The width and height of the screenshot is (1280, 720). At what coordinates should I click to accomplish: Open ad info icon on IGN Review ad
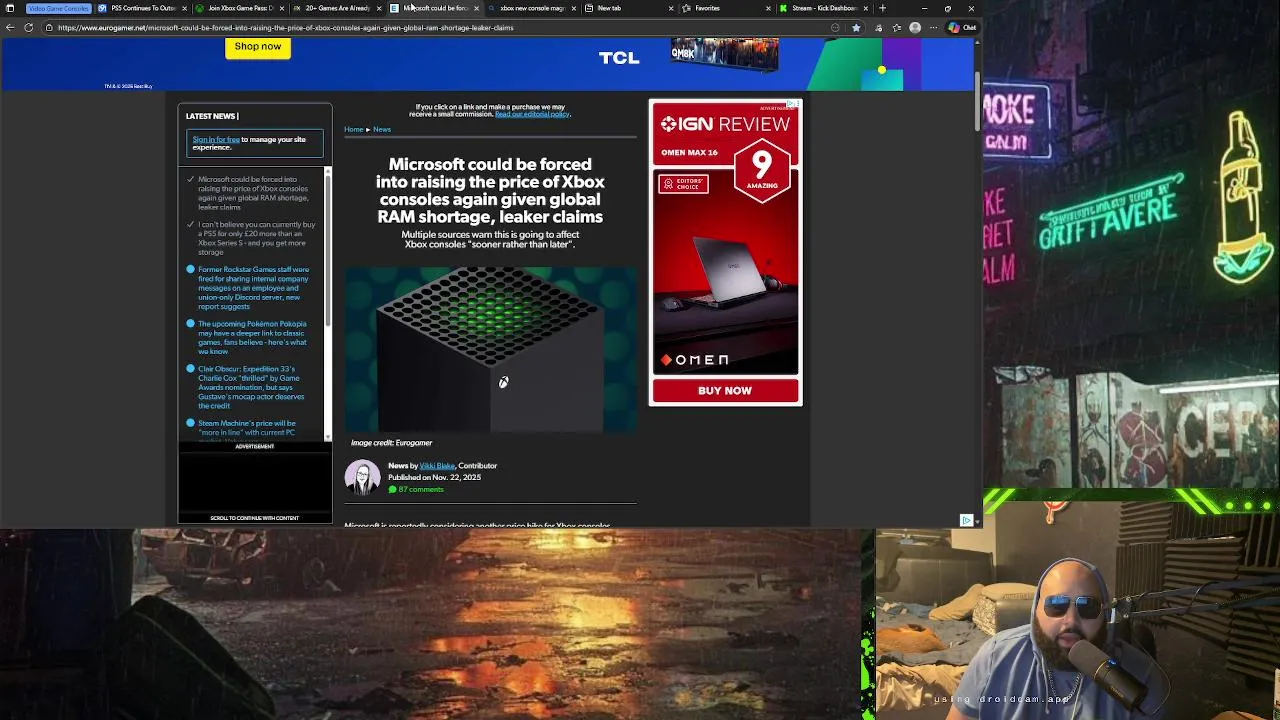pyautogui.click(x=792, y=104)
